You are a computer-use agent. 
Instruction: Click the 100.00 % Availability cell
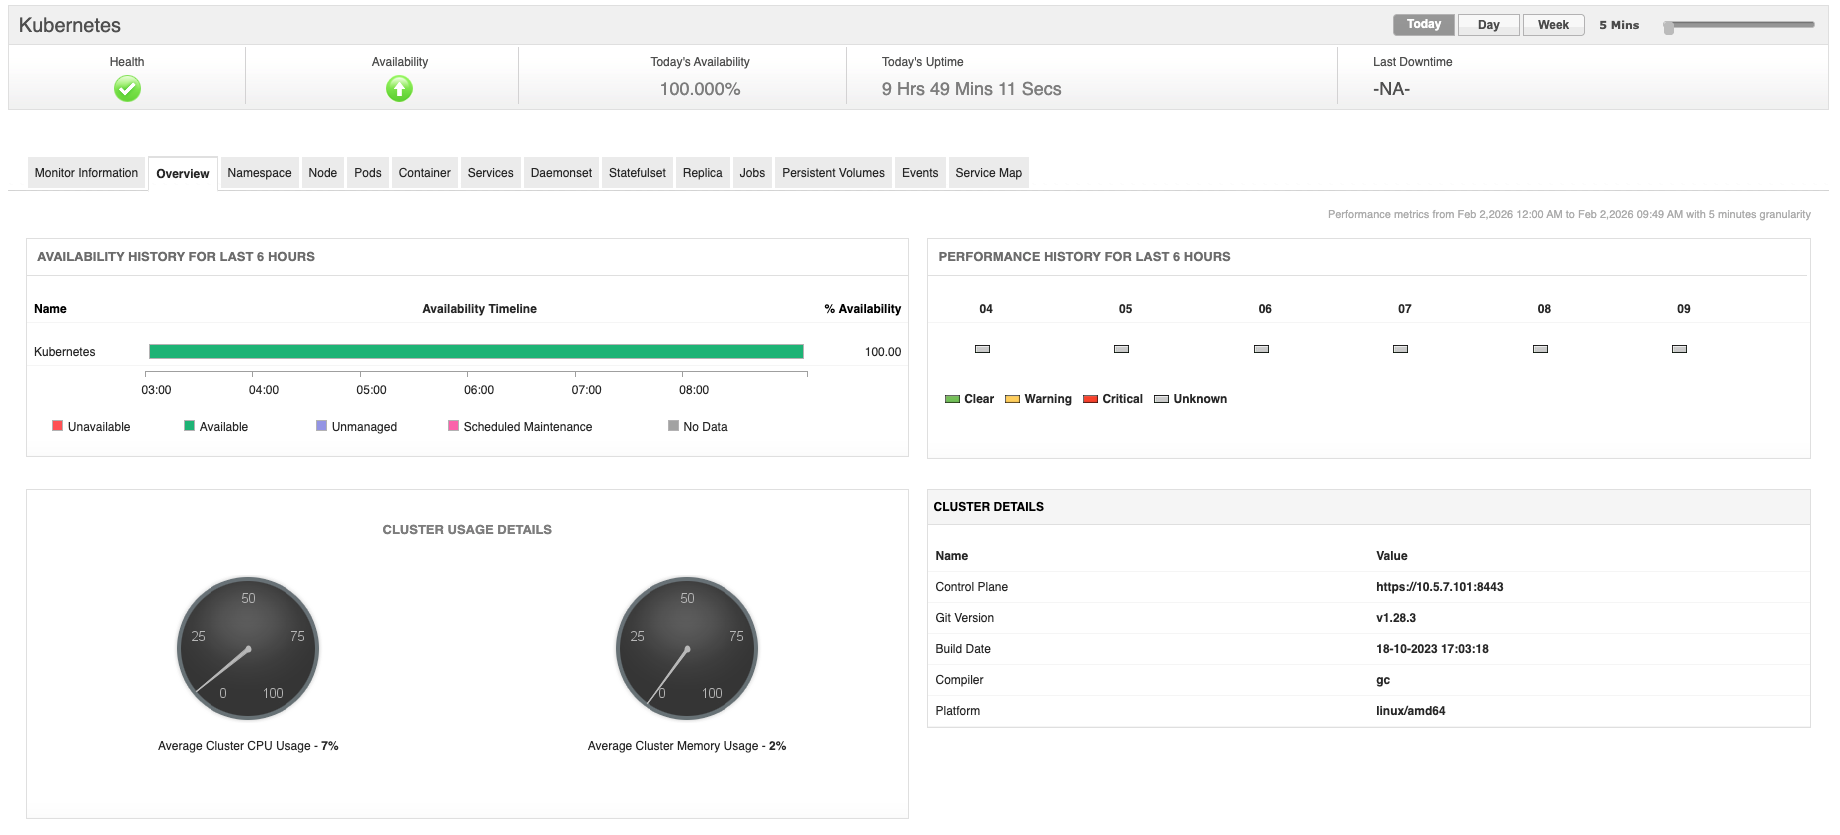coord(882,352)
